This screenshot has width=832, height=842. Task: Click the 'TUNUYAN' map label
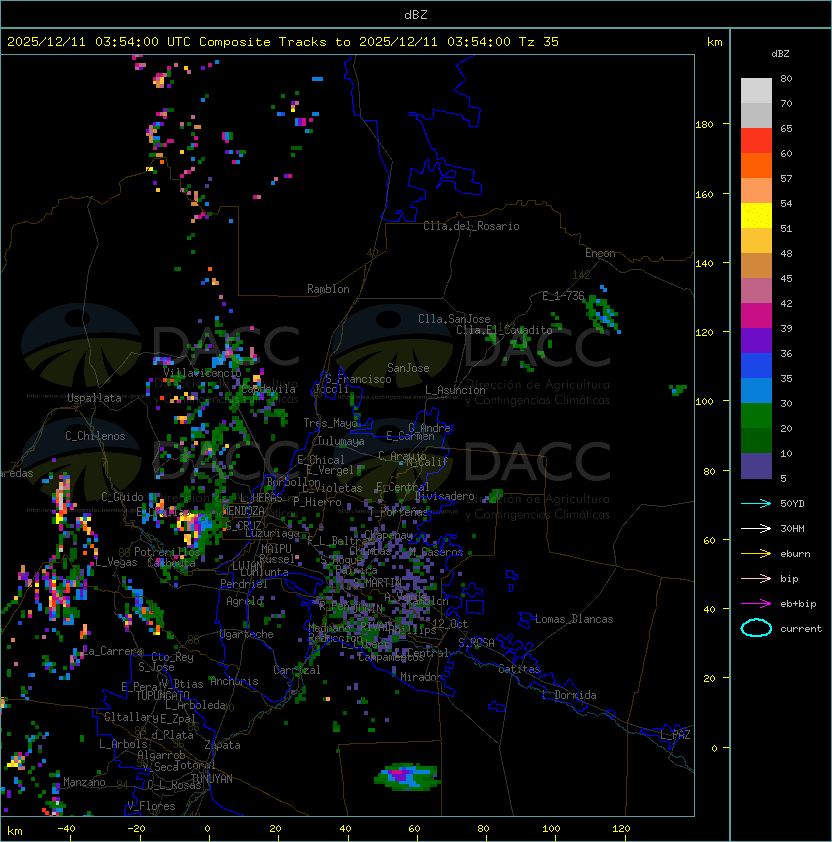[212, 779]
